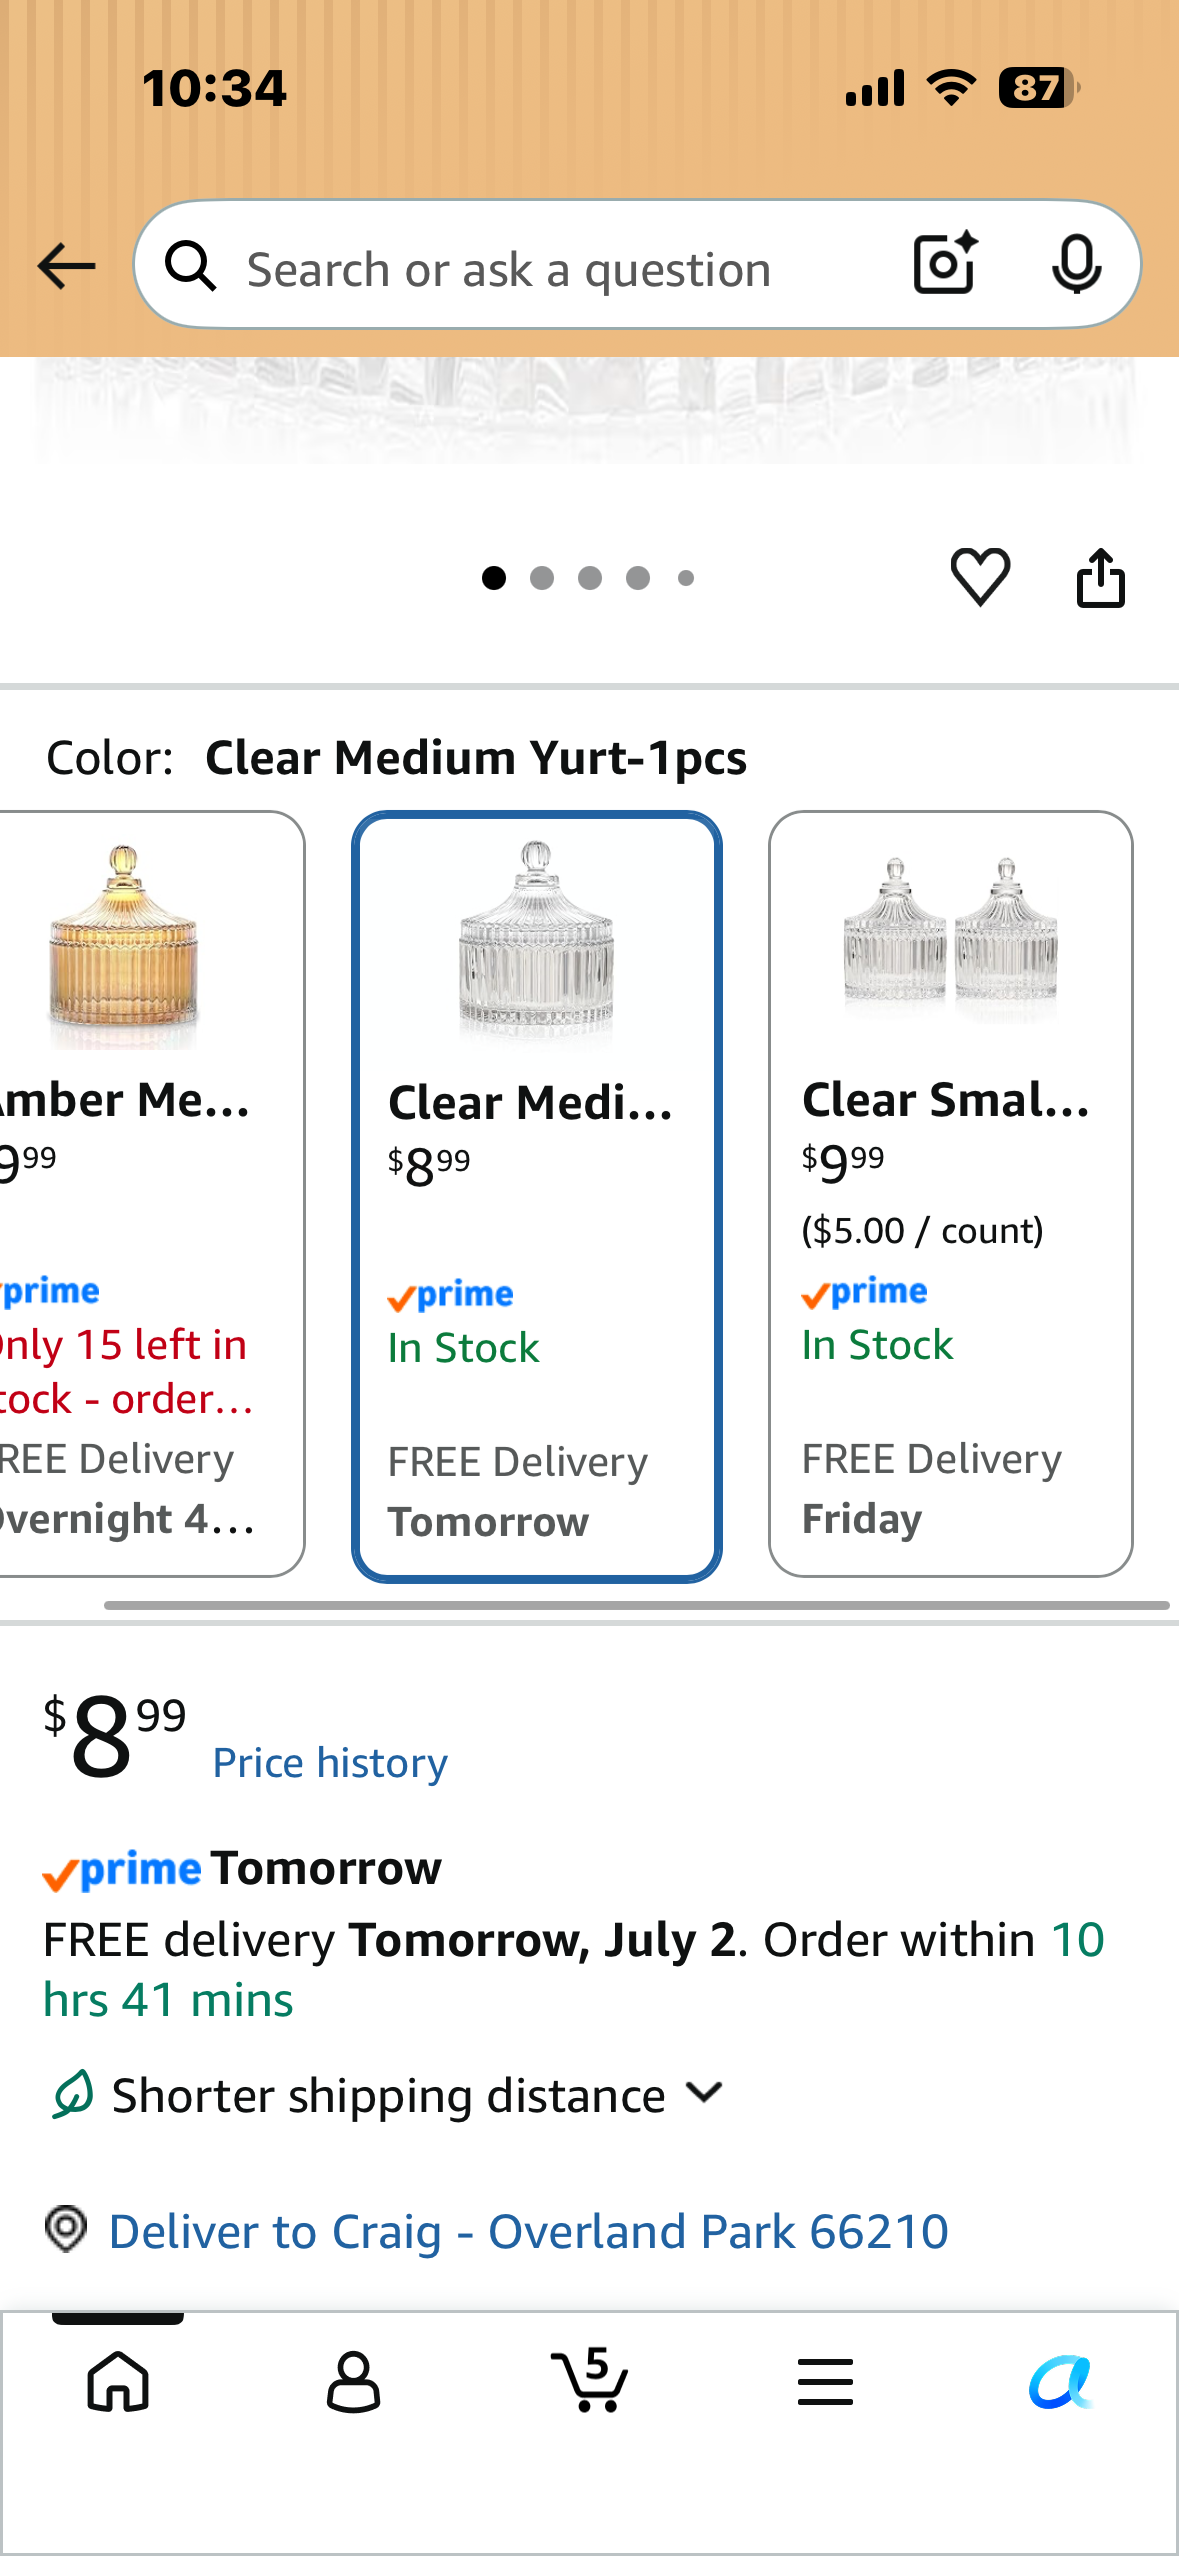The width and height of the screenshot is (1179, 2556).
Task: Go to Home tab in bottom bar
Action: (x=118, y=2381)
